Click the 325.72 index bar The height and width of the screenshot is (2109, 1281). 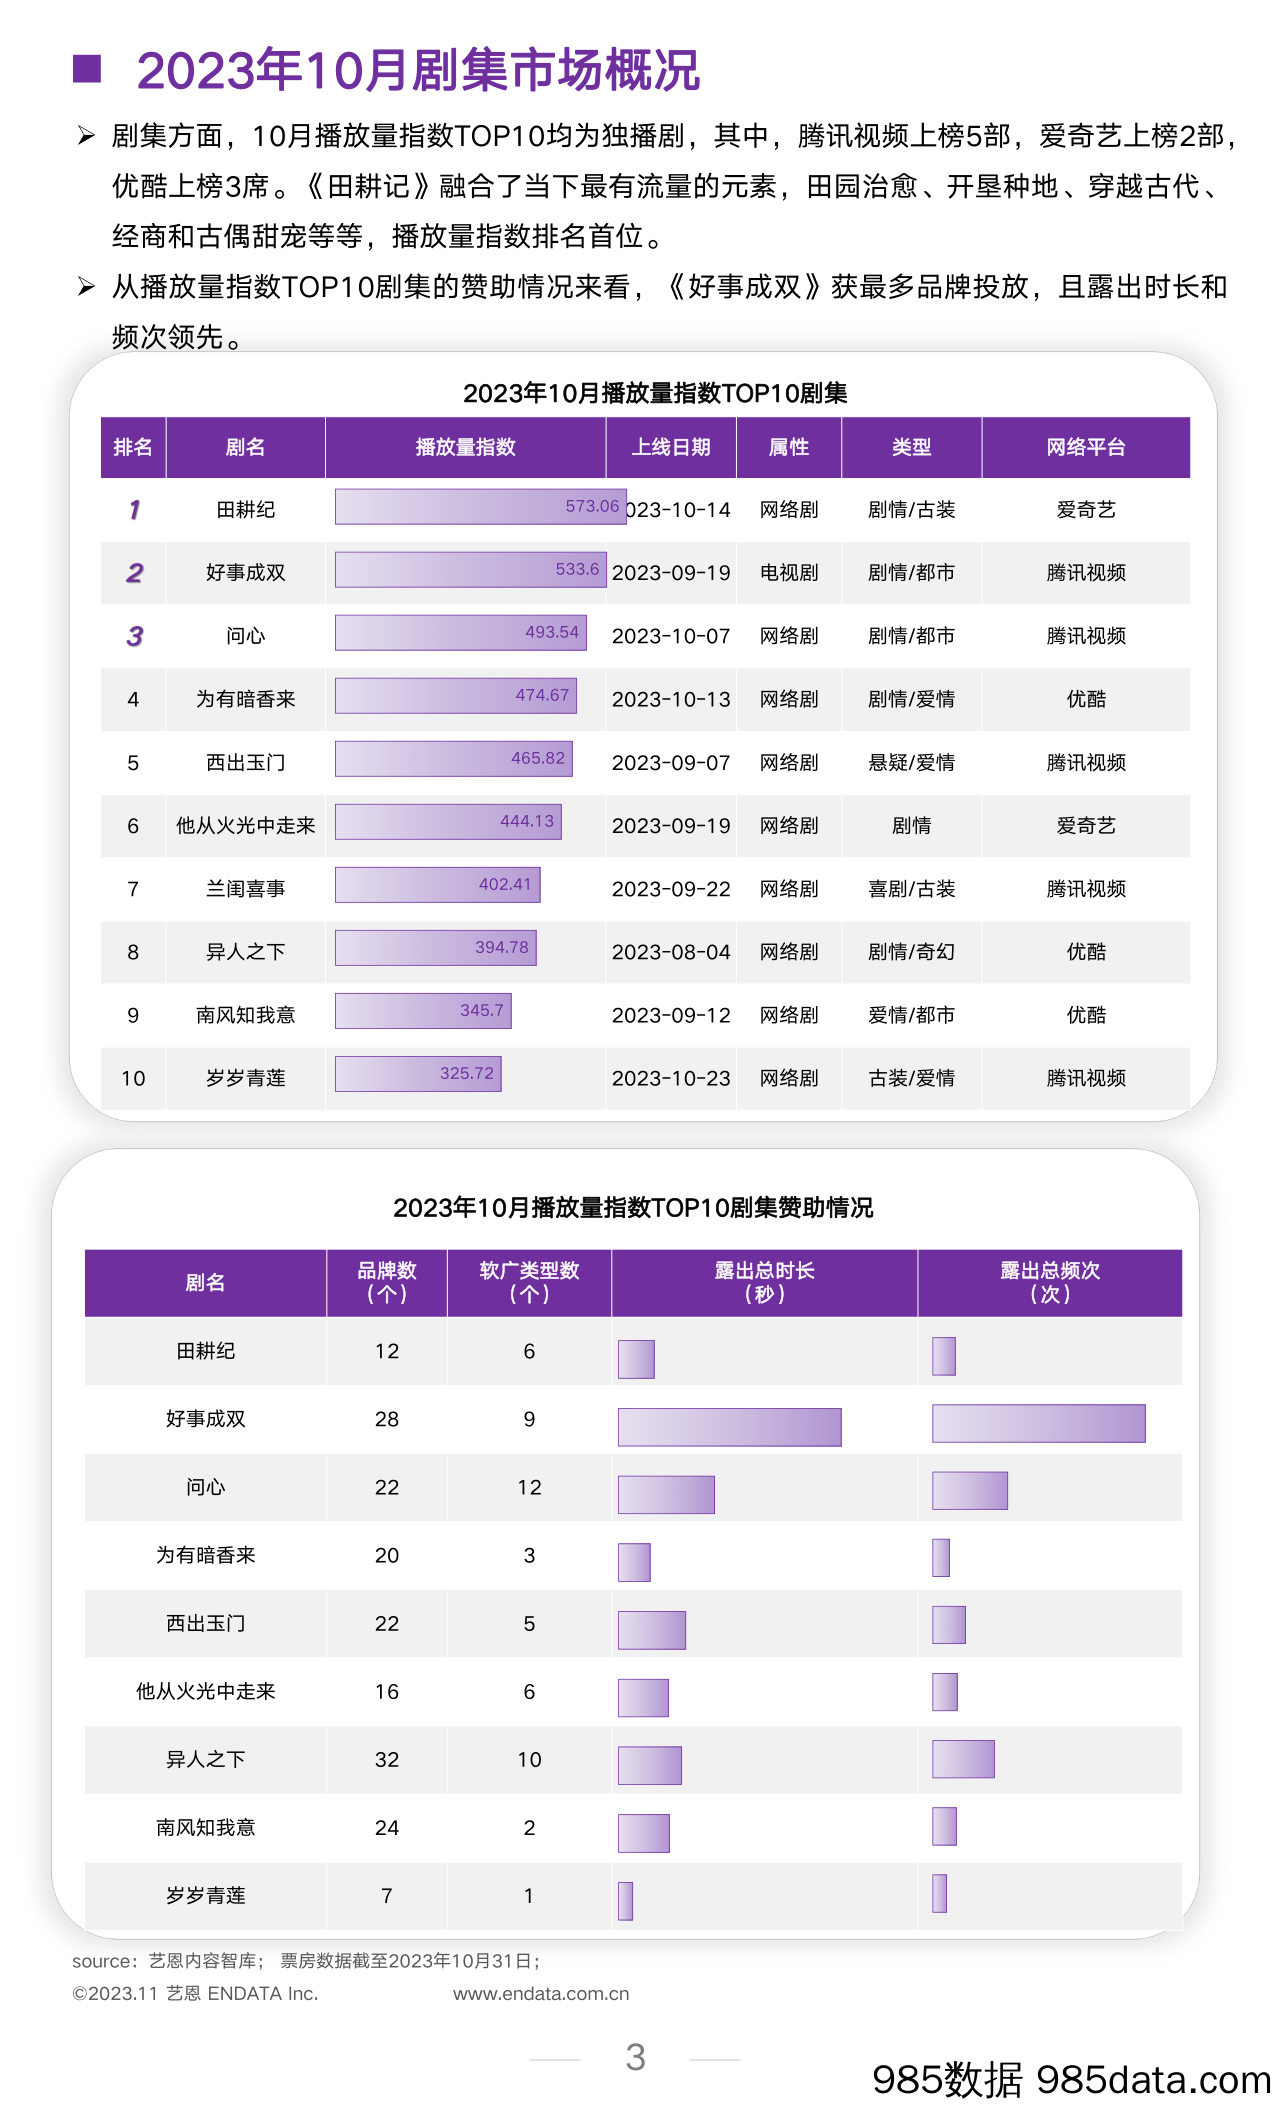coord(418,1074)
